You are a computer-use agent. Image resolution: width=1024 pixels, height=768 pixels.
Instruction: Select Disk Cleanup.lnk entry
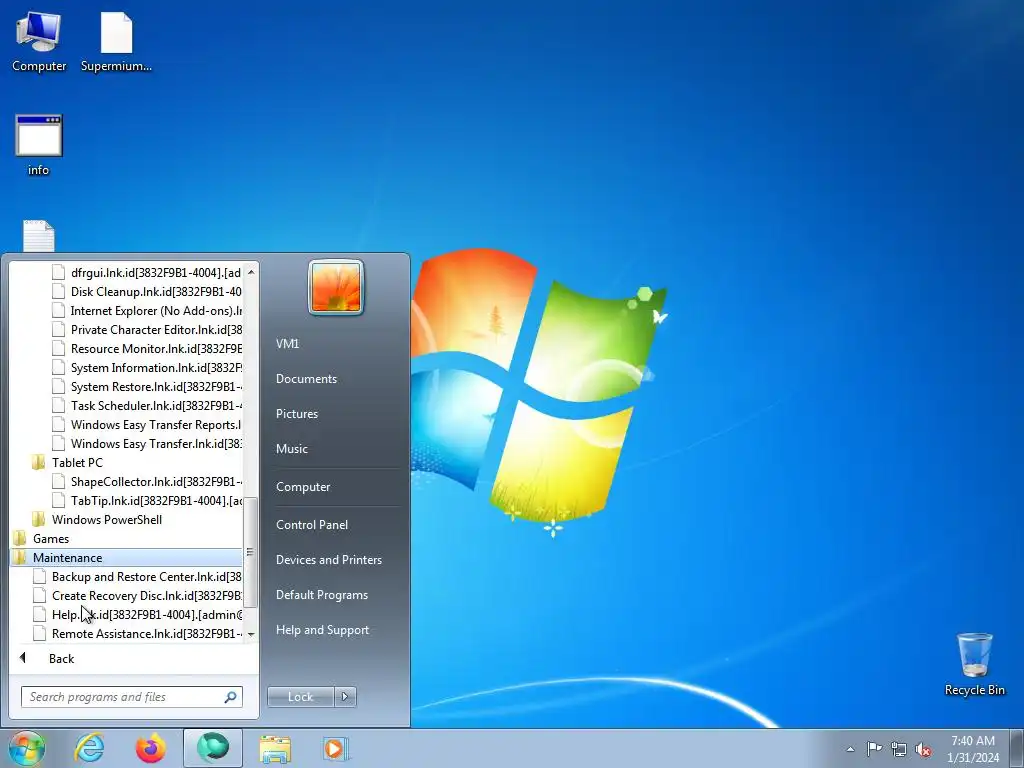coord(146,292)
